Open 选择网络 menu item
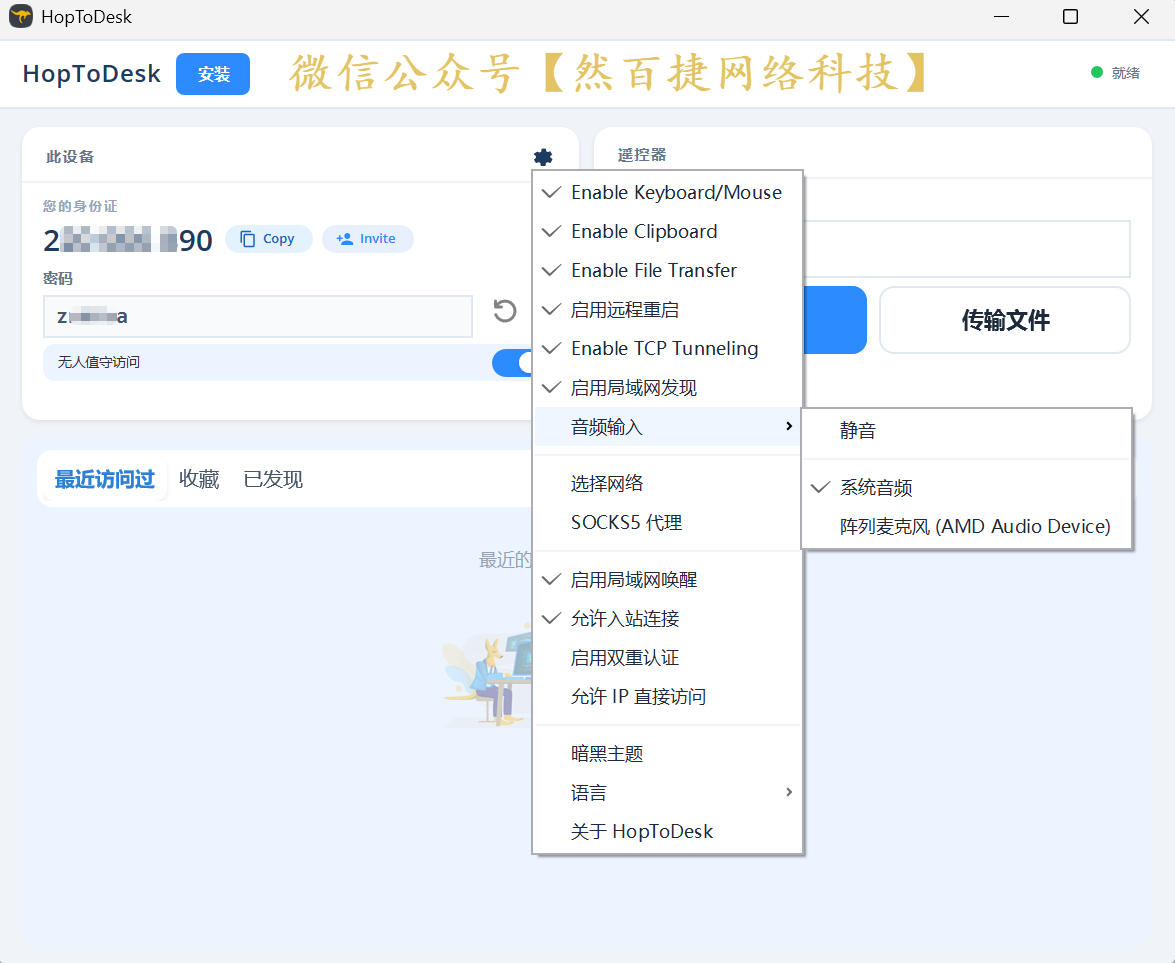The image size is (1175, 963). click(x=668, y=483)
